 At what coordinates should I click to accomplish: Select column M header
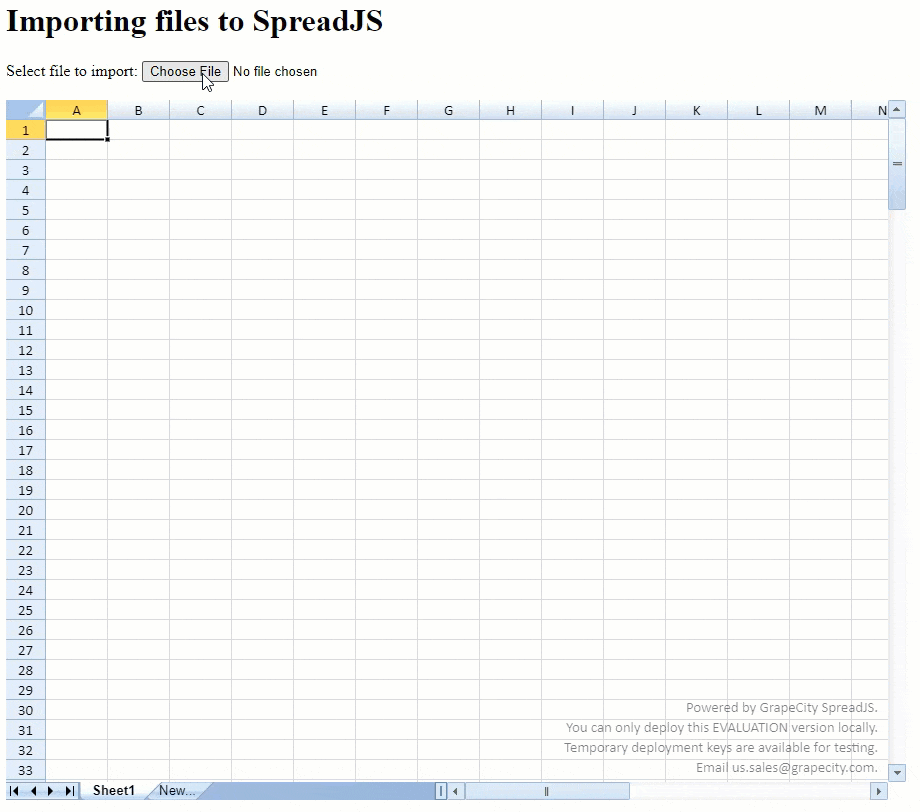point(820,110)
